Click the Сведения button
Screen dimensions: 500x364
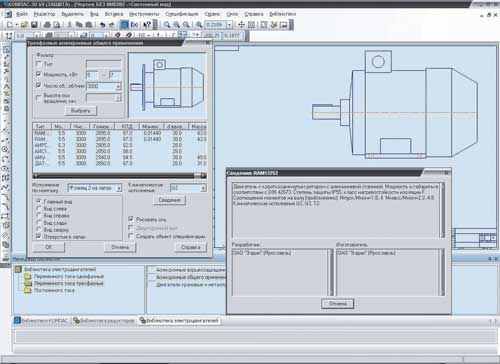tap(169, 200)
